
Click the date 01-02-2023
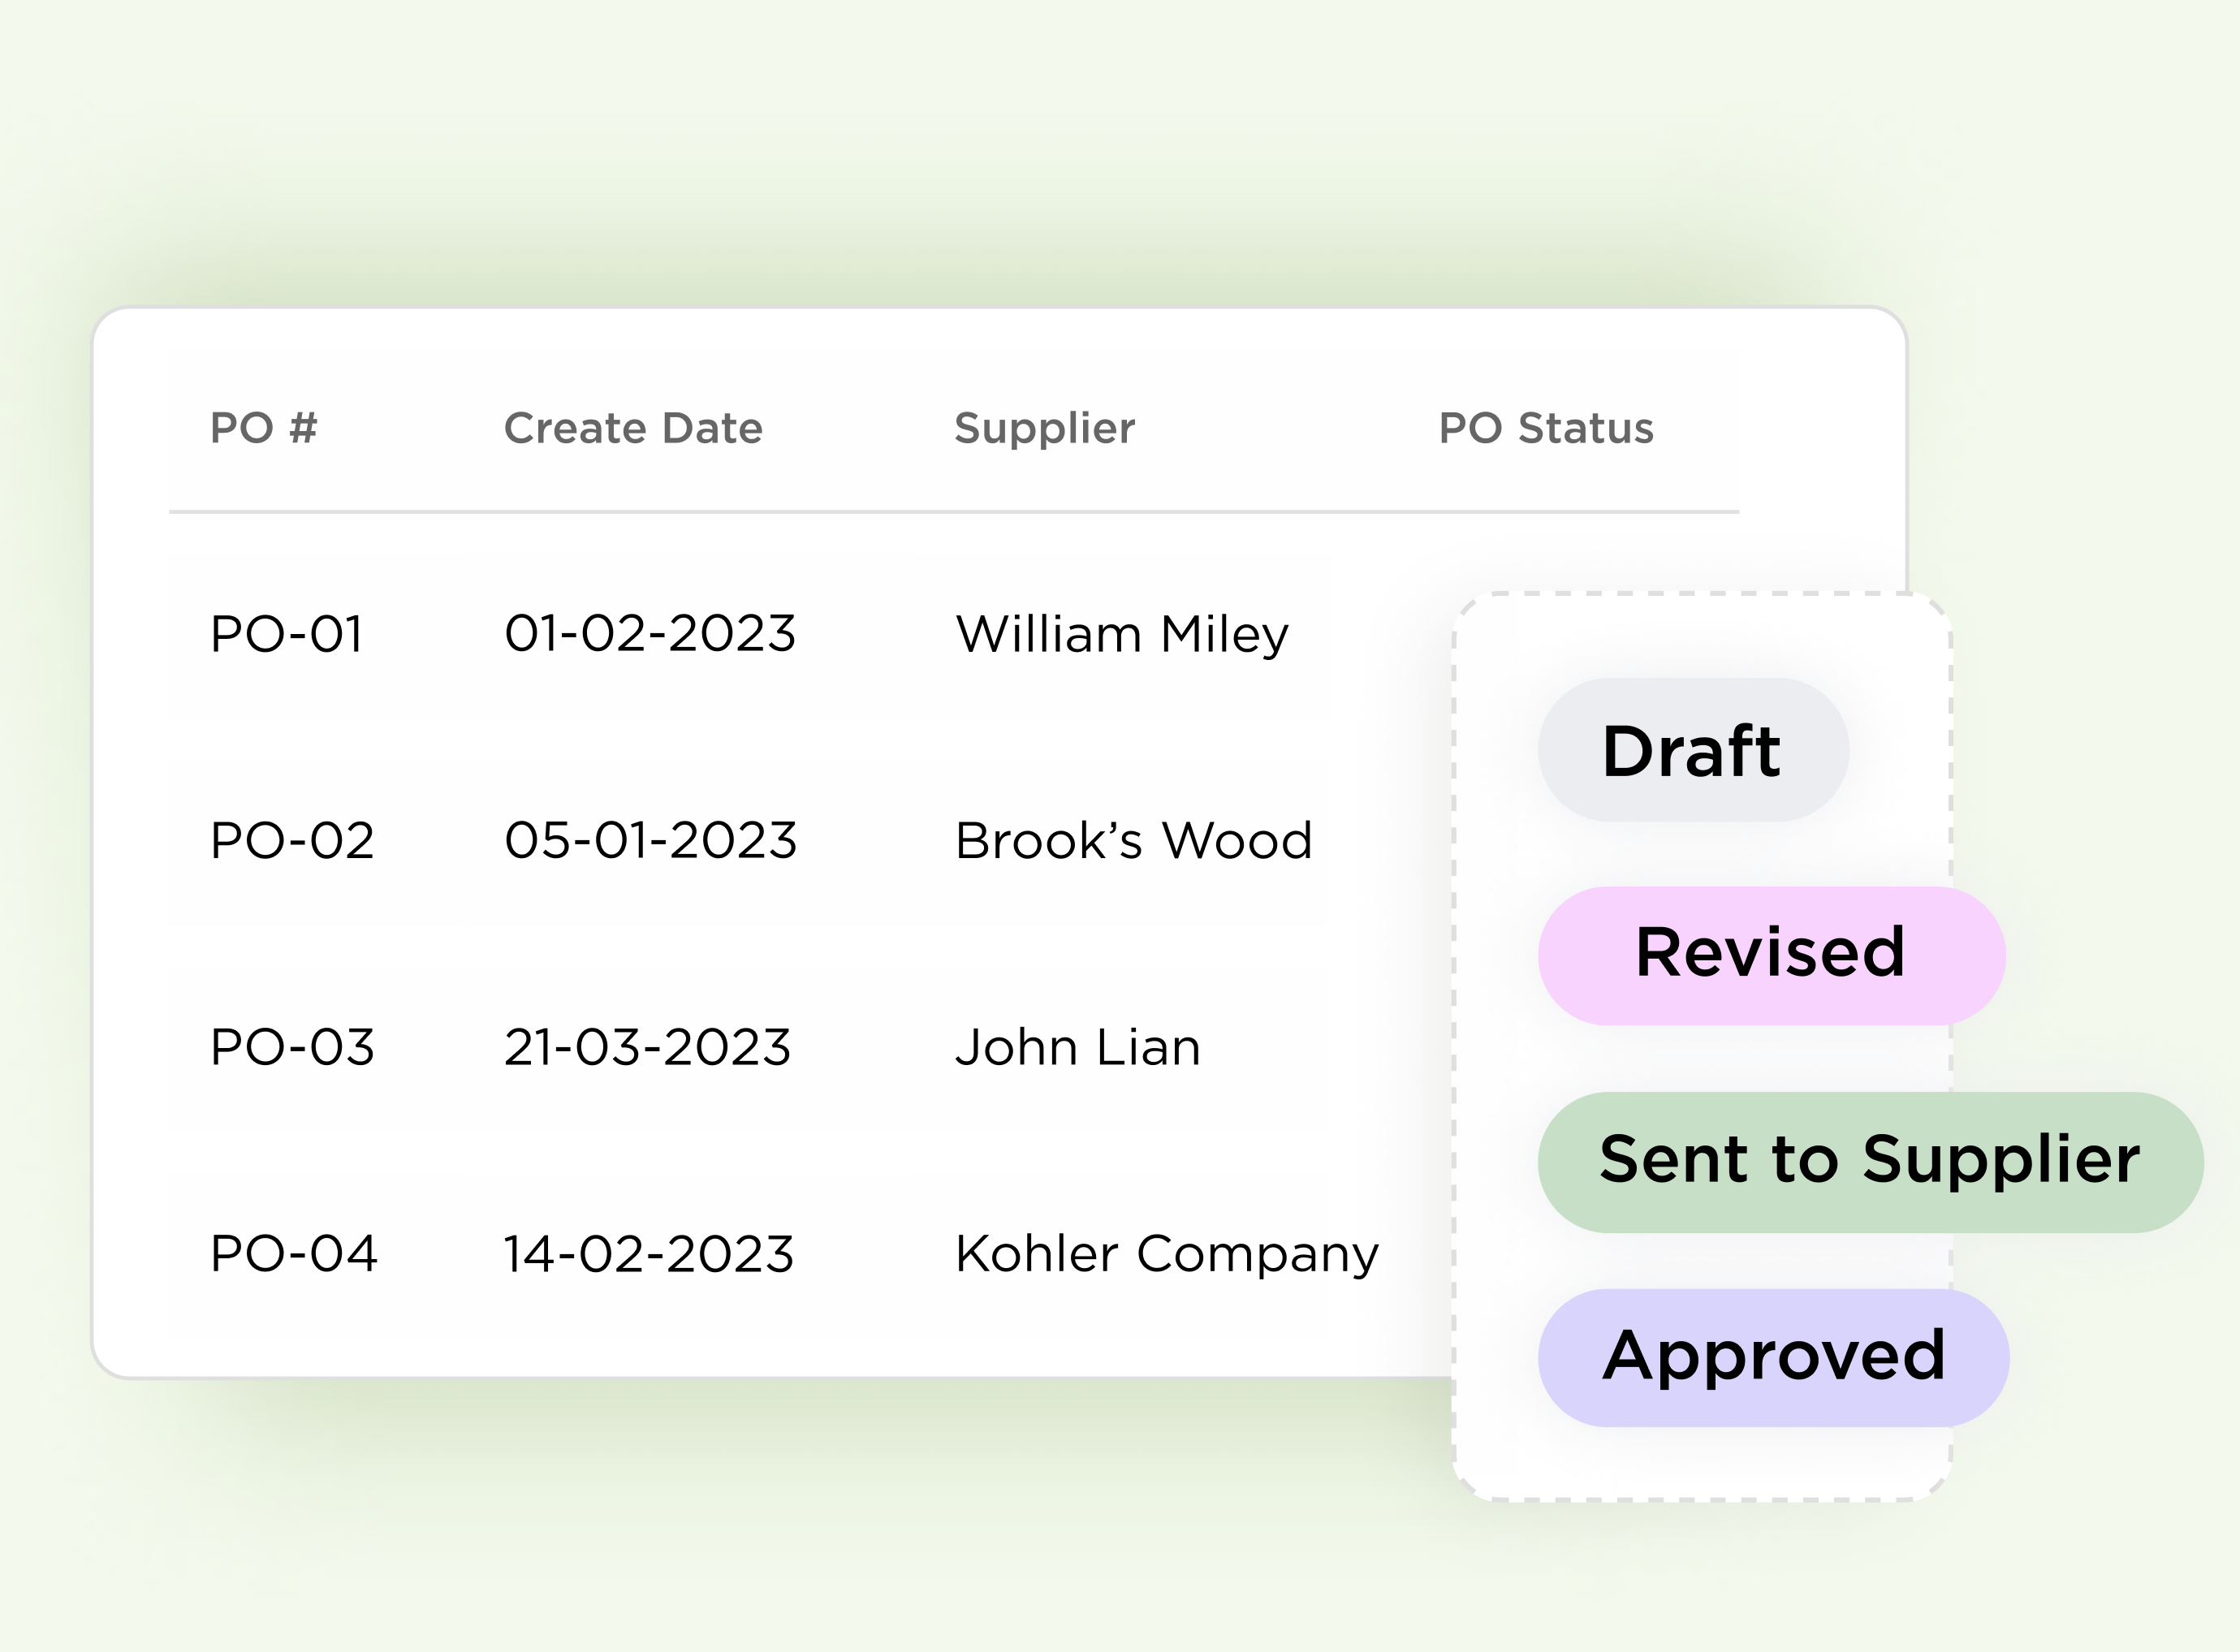650,634
